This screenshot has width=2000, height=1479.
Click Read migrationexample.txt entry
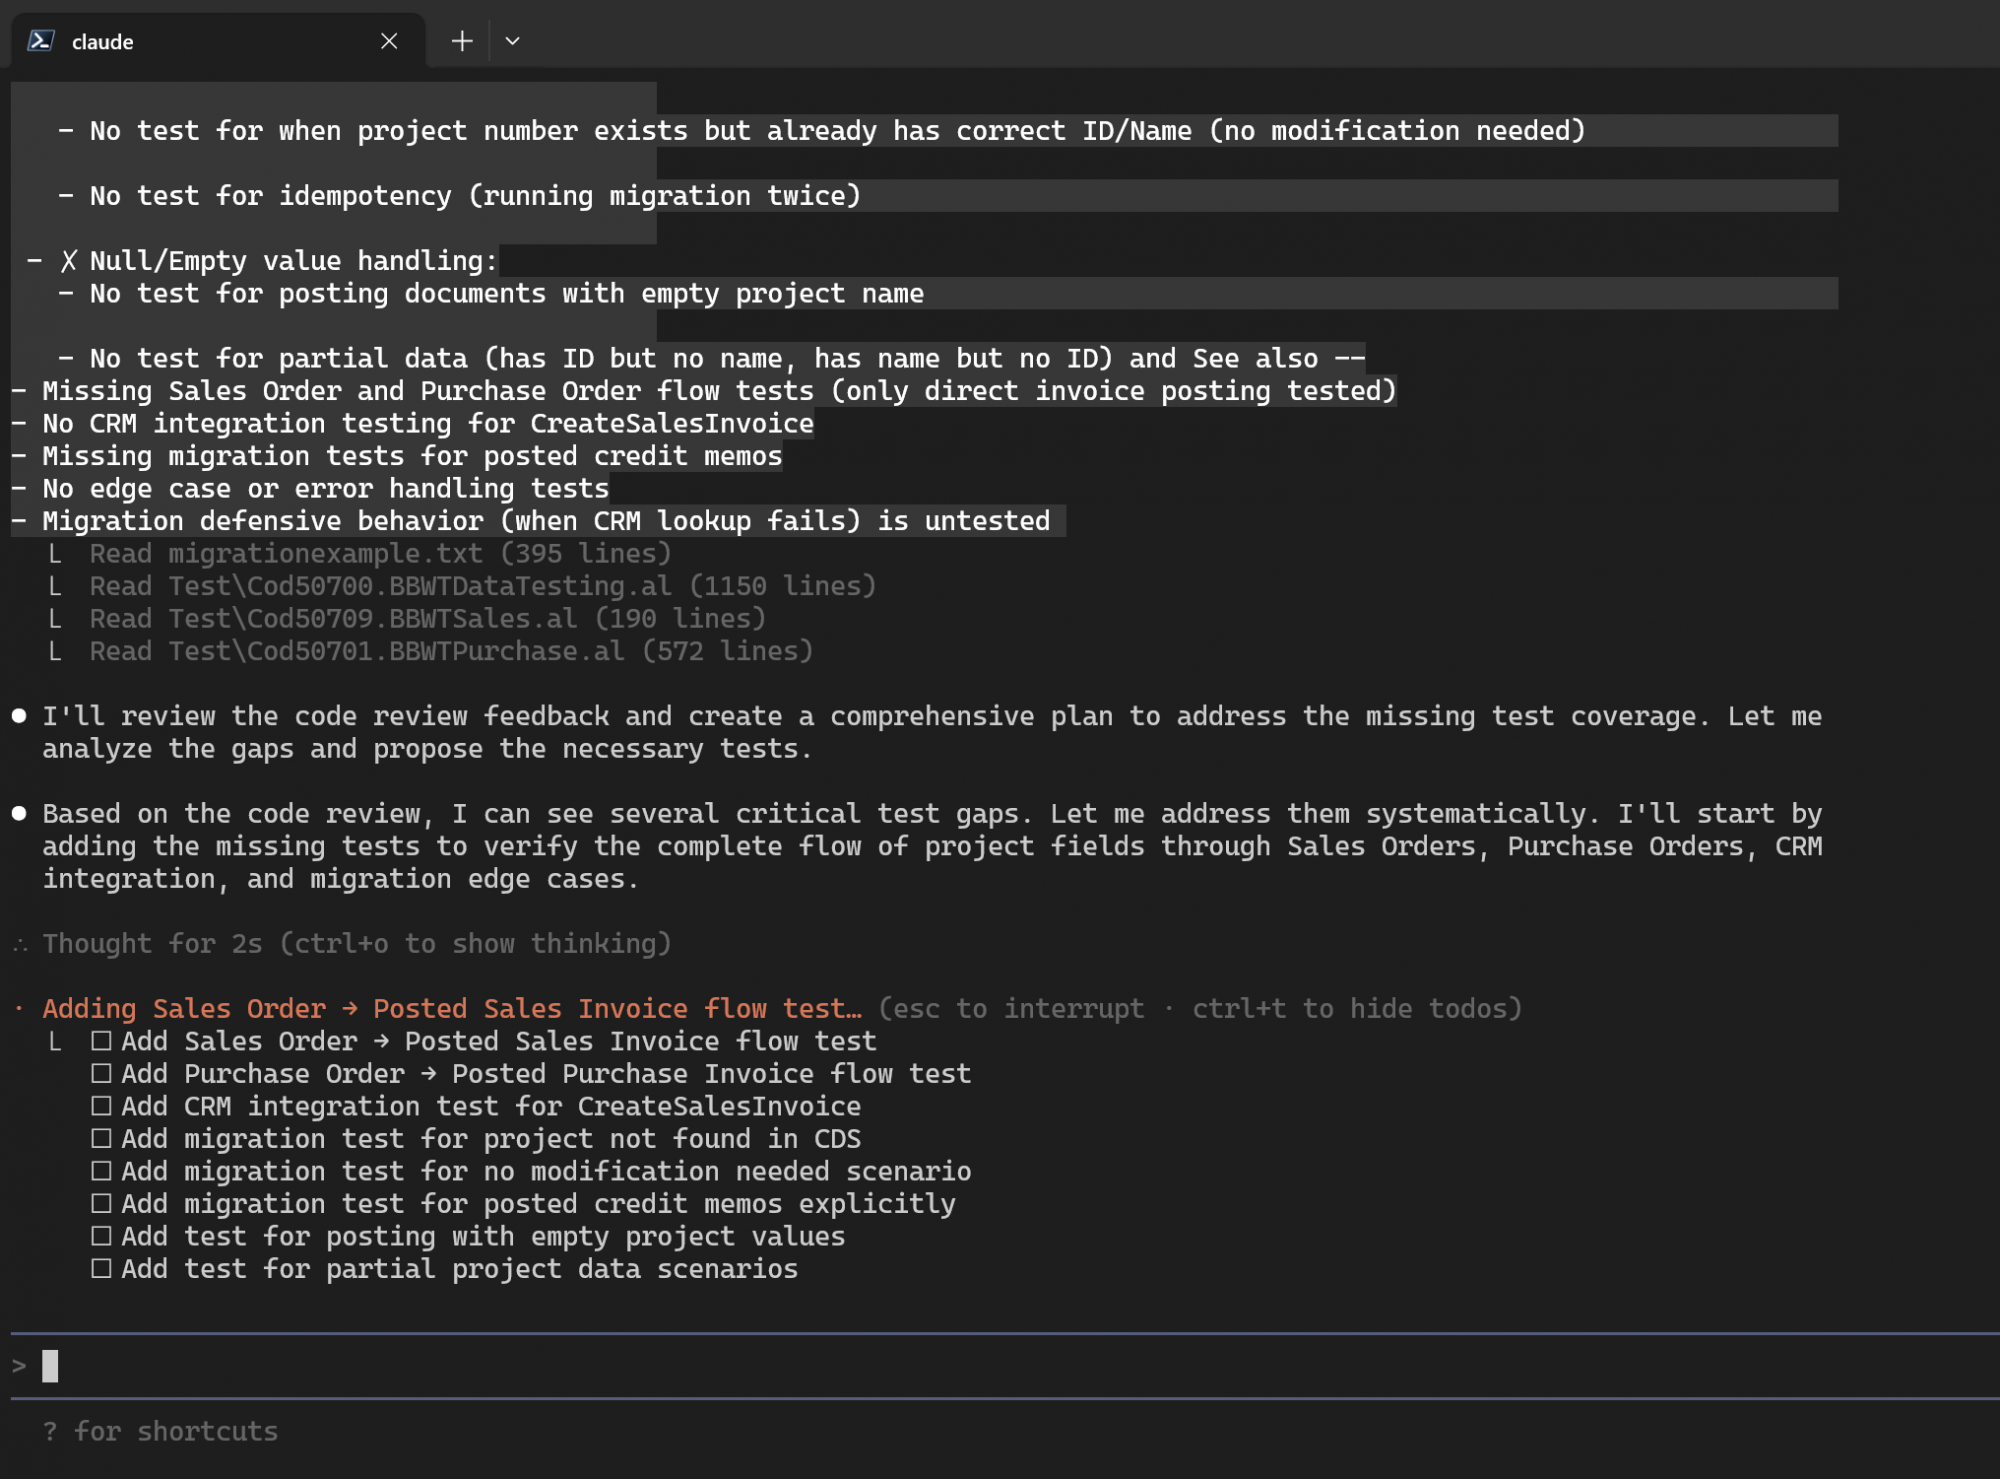[x=380, y=554]
